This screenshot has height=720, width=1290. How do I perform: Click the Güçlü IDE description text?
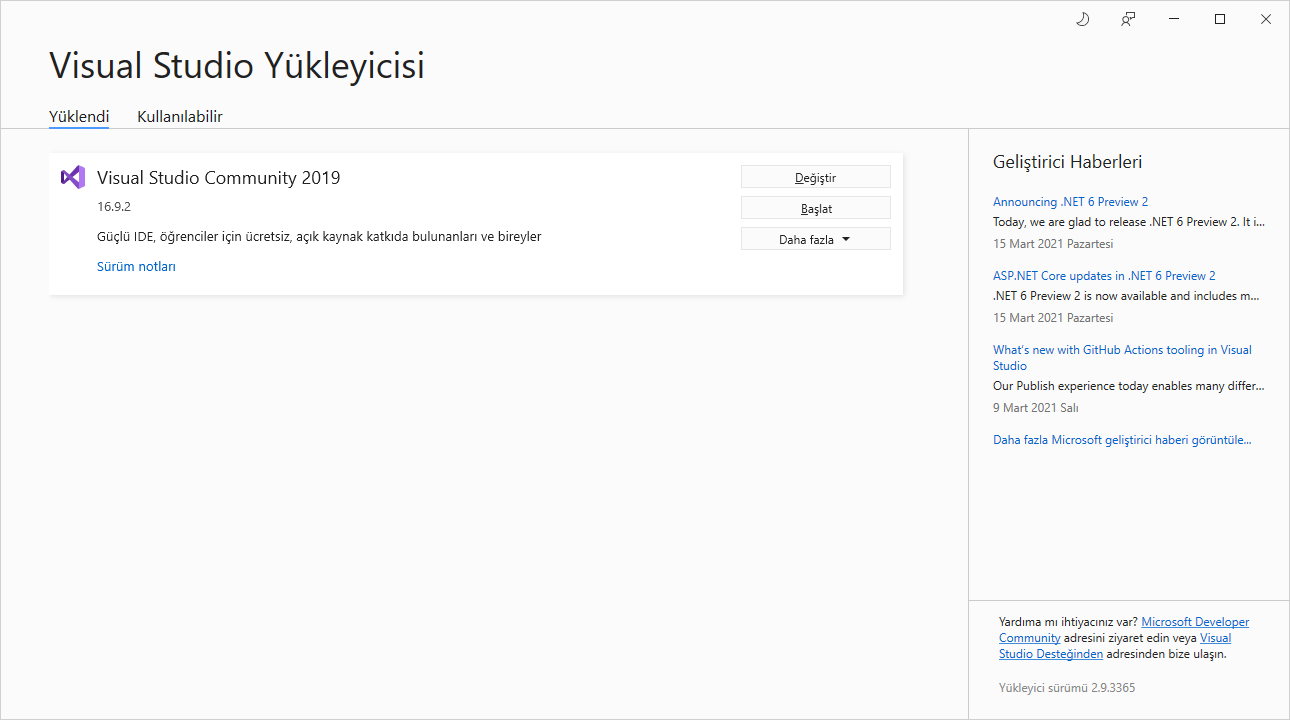pyautogui.click(x=319, y=237)
